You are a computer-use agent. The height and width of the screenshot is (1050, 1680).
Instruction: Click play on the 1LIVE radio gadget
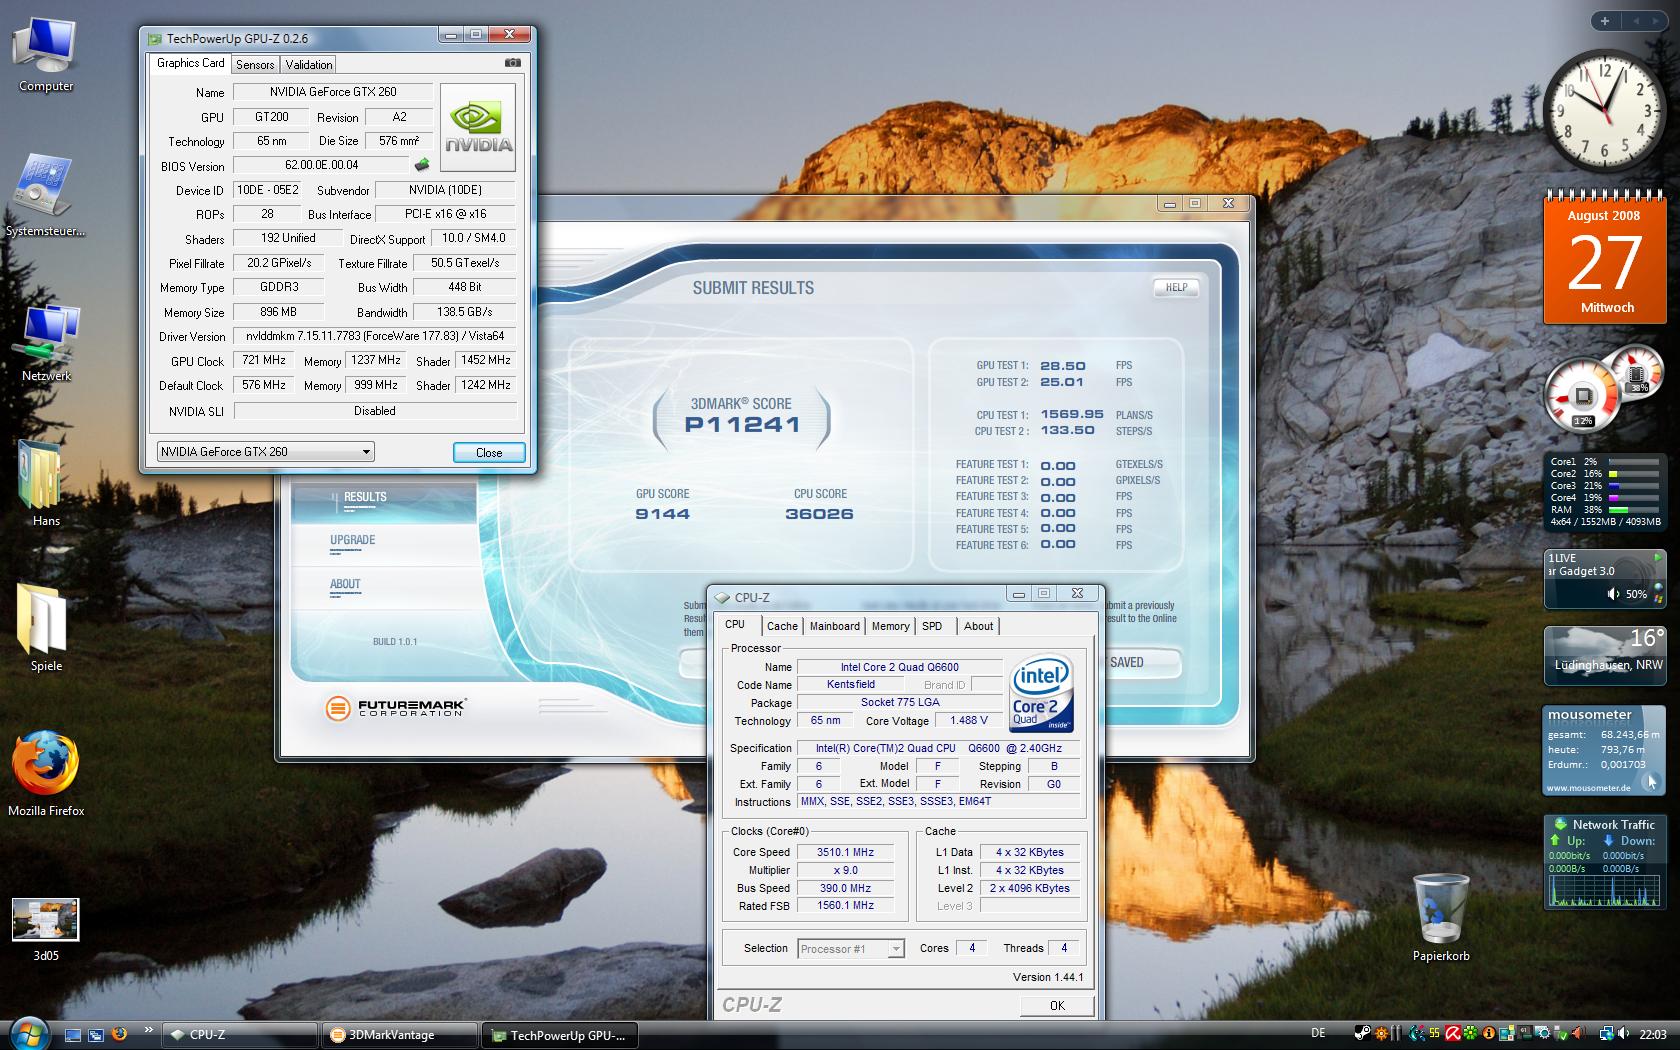[1656, 557]
